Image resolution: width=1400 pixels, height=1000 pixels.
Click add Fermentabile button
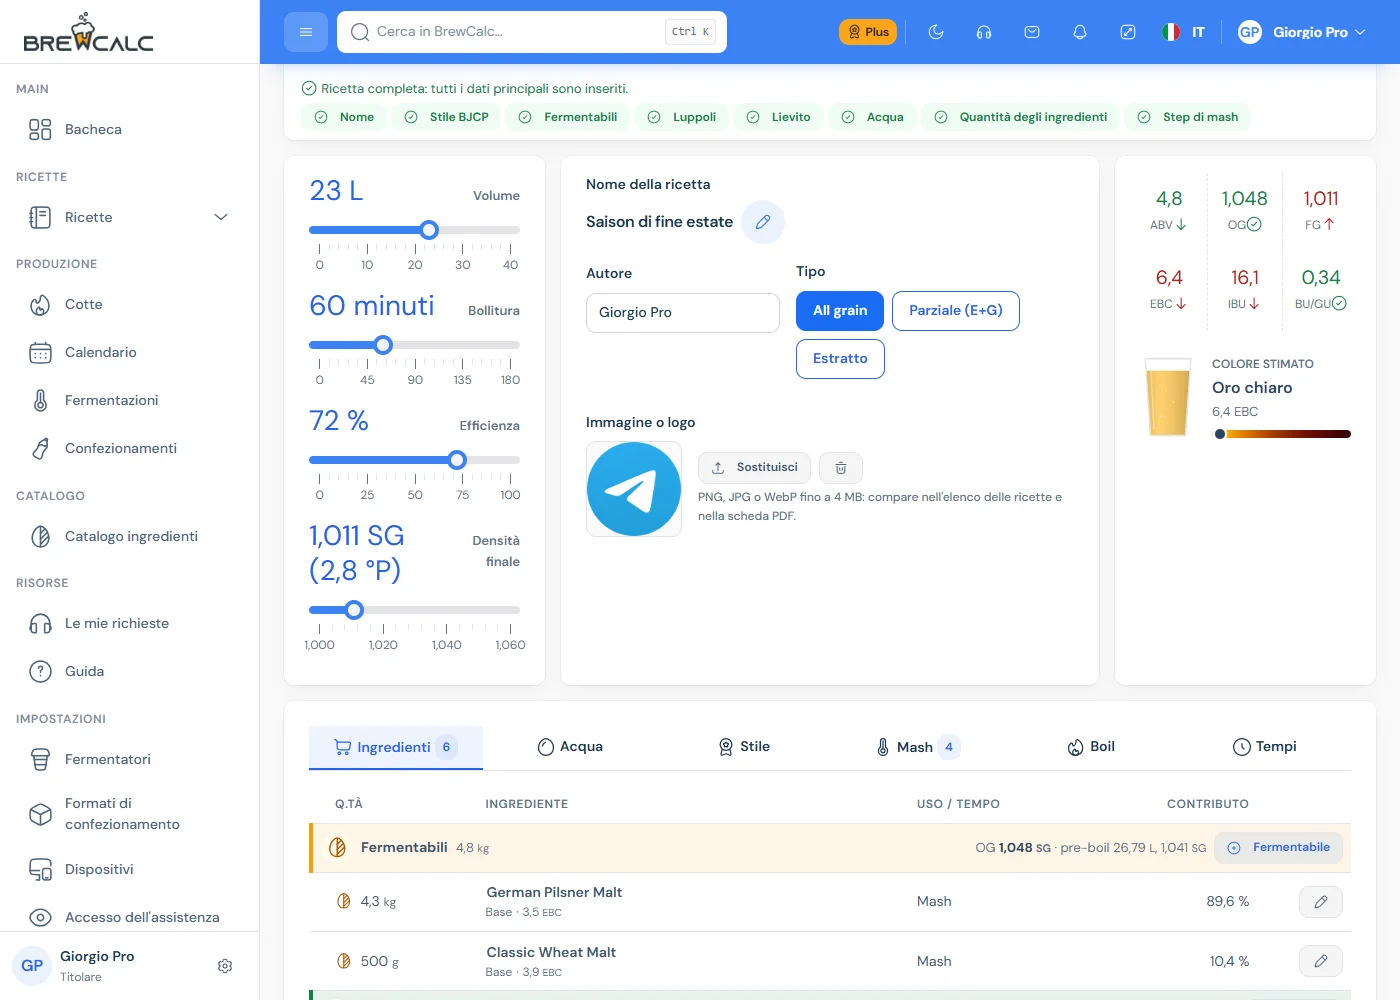tap(1279, 848)
